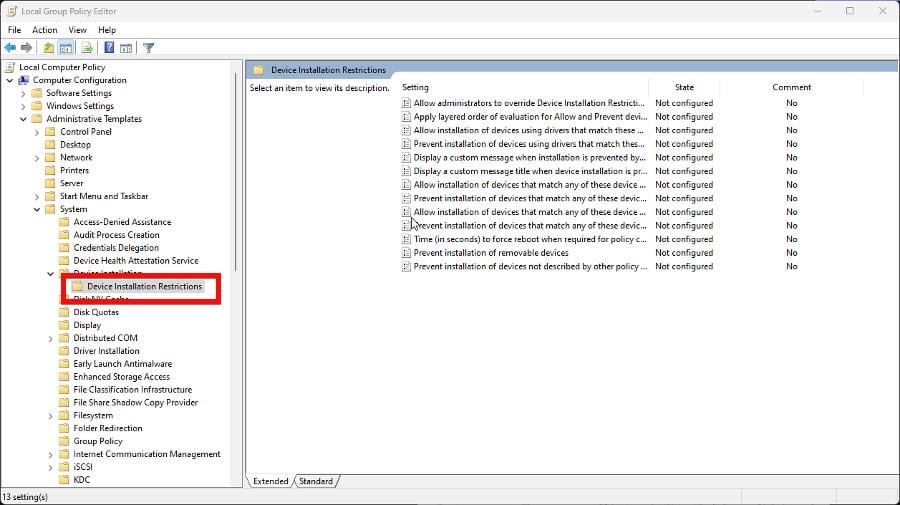This screenshot has width=900, height=505.
Task: Toggle Show/Hide Action Pane toolbar icon
Action: click(126, 48)
